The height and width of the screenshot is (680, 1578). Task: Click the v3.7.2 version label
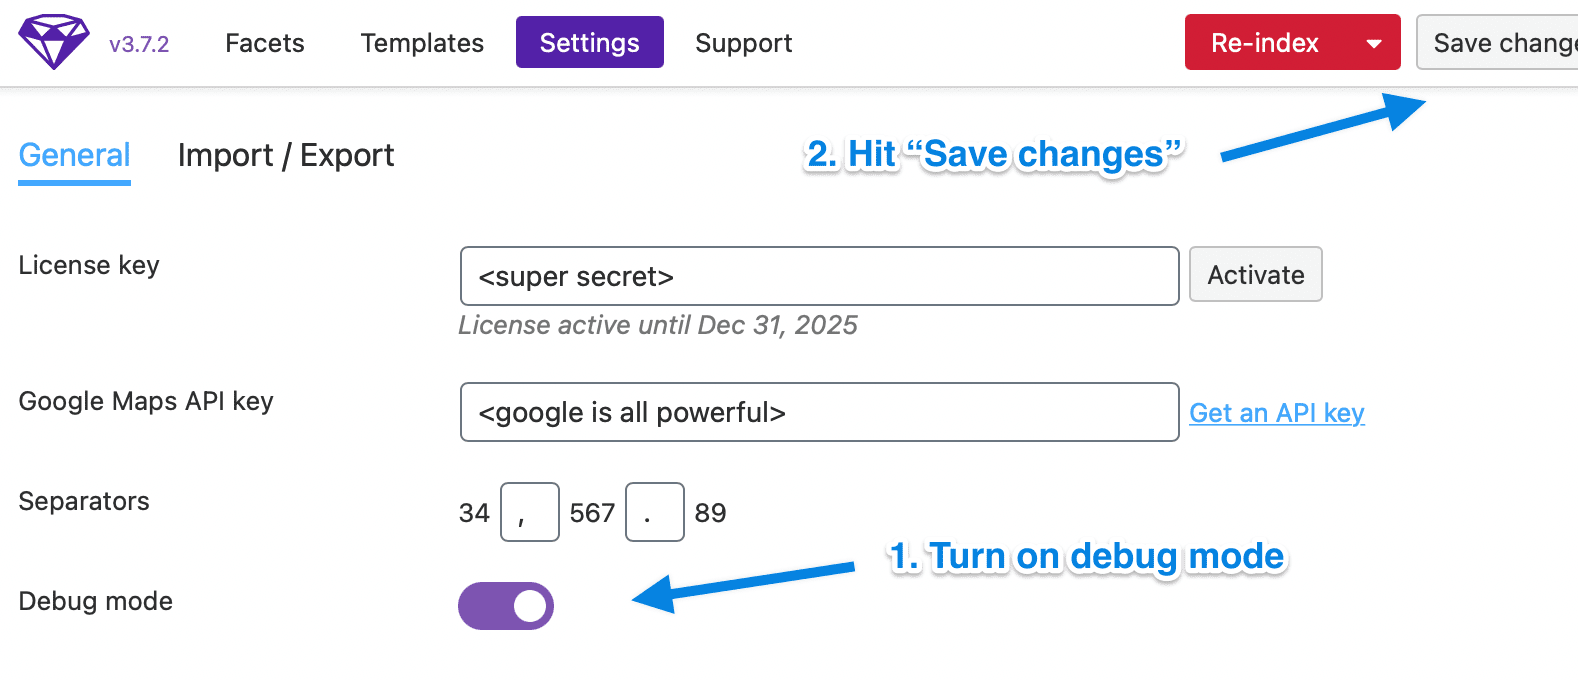[x=139, y=44]
